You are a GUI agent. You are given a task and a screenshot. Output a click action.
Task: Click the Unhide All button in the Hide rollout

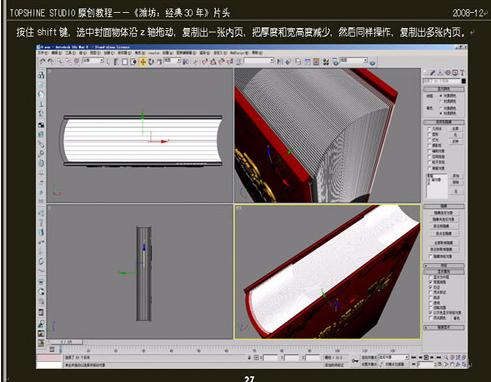[x=444, y=243]
